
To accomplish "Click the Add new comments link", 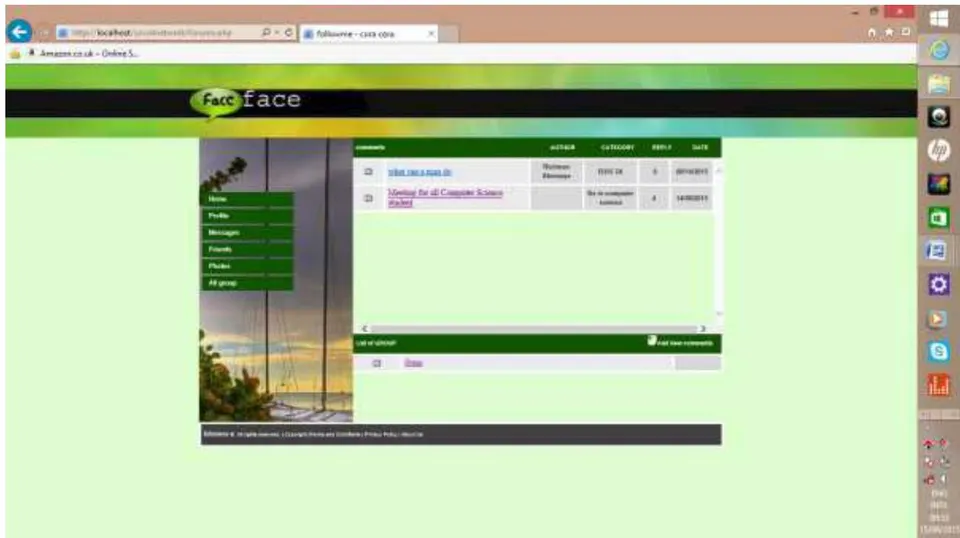I will click(684, 343).
